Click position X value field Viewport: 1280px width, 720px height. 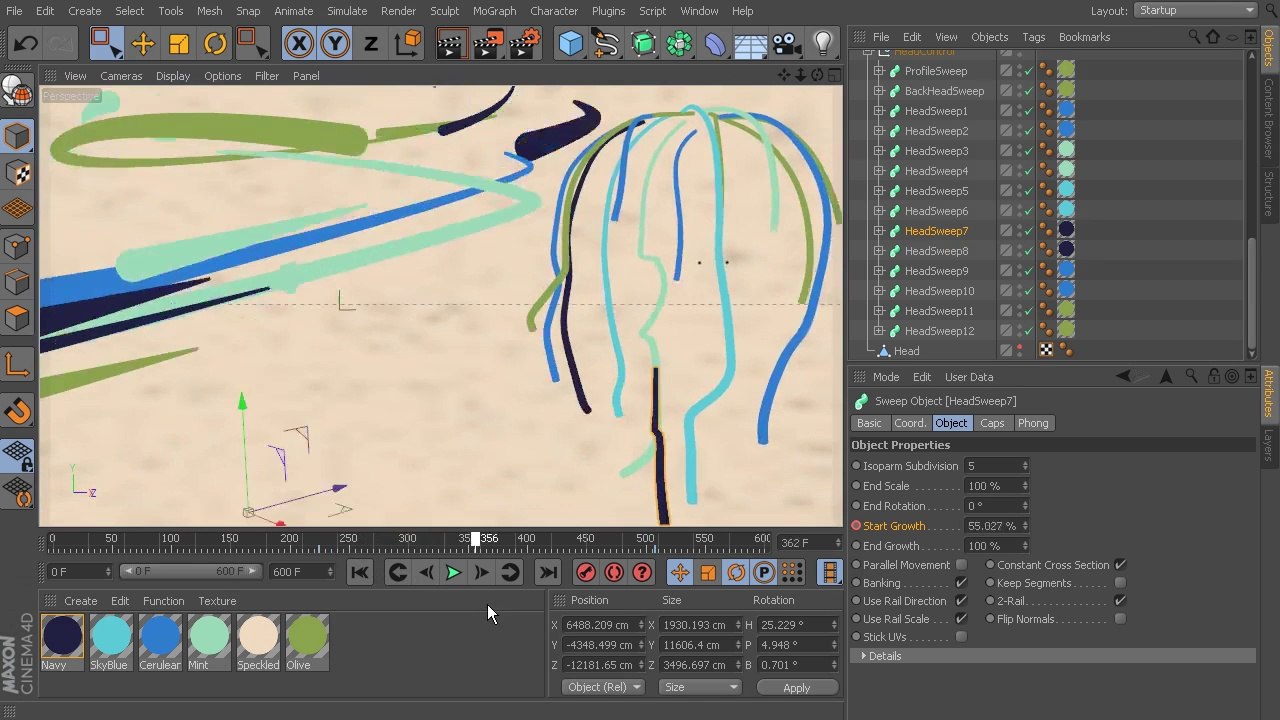coord(601,625)
